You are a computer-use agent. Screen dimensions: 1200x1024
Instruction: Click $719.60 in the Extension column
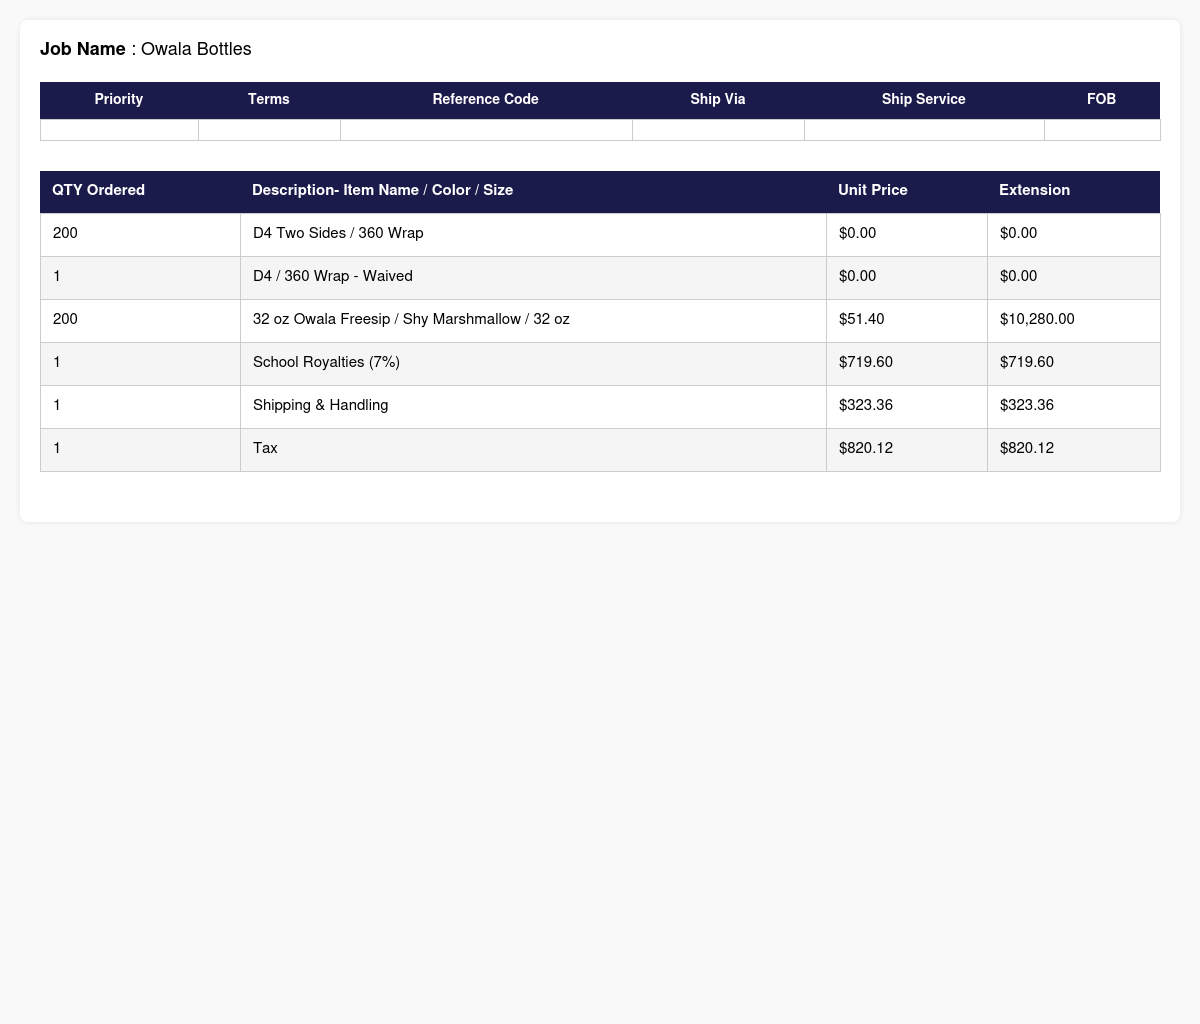(x=1027, y=362)
